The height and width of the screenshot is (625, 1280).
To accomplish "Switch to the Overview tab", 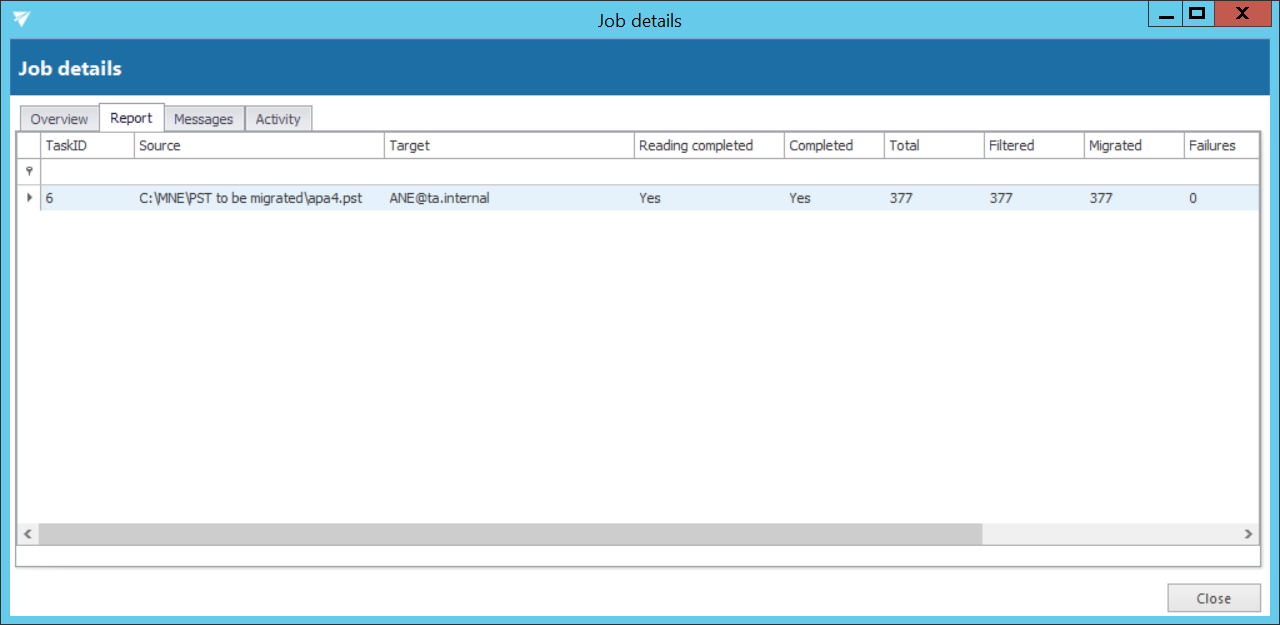I will click(59, 119).
